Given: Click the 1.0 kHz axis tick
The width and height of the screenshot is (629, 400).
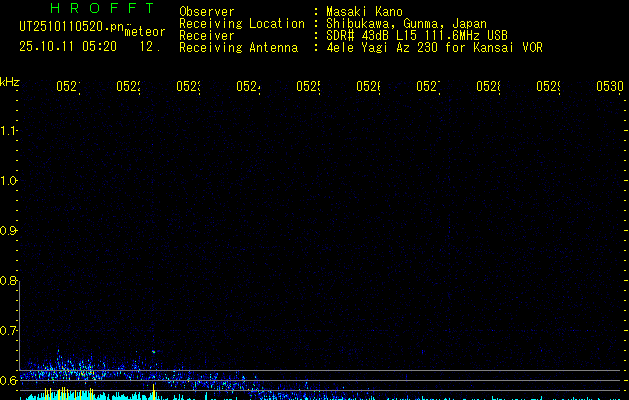Looking at the screenshot, I should tap(9, 181).
